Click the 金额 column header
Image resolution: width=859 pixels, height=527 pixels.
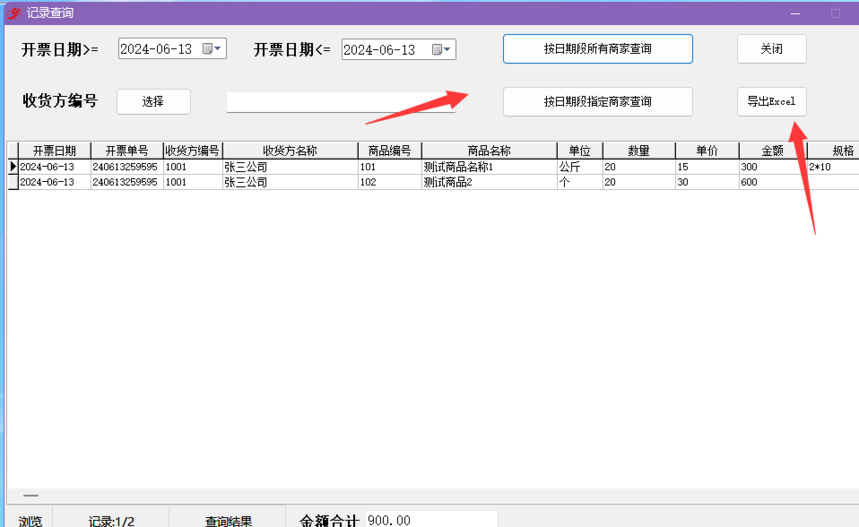point(772,151)
